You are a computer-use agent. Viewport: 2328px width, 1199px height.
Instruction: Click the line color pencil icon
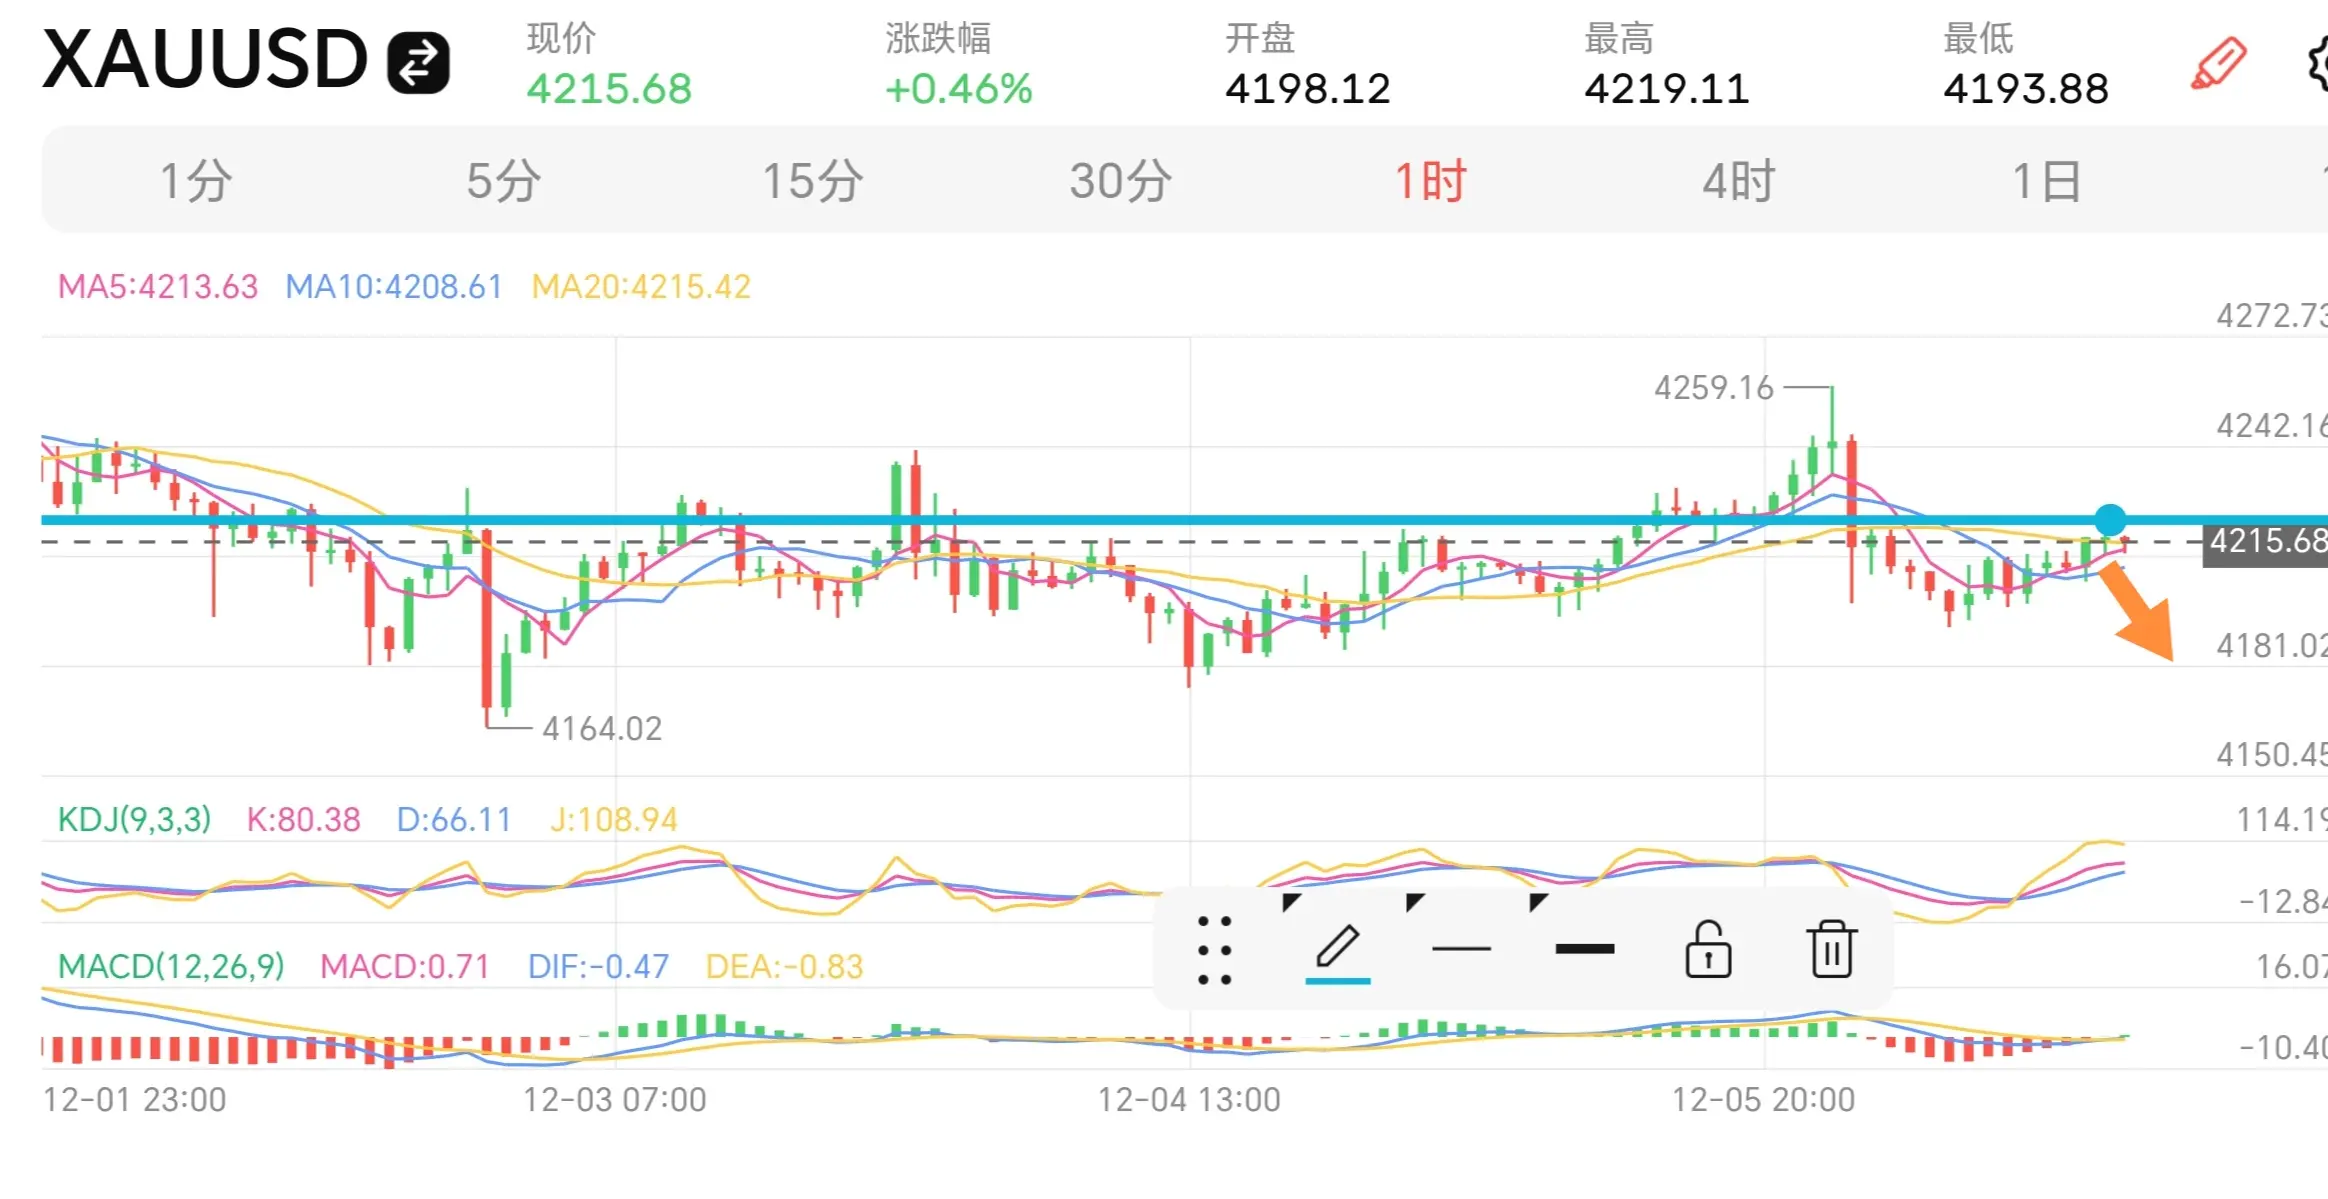tap(1337, 946)
